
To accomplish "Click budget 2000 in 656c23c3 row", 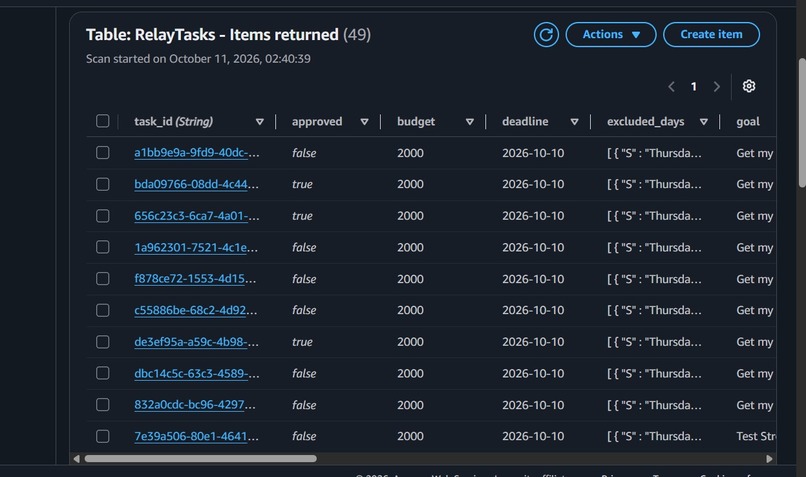I will click(410, 216).
